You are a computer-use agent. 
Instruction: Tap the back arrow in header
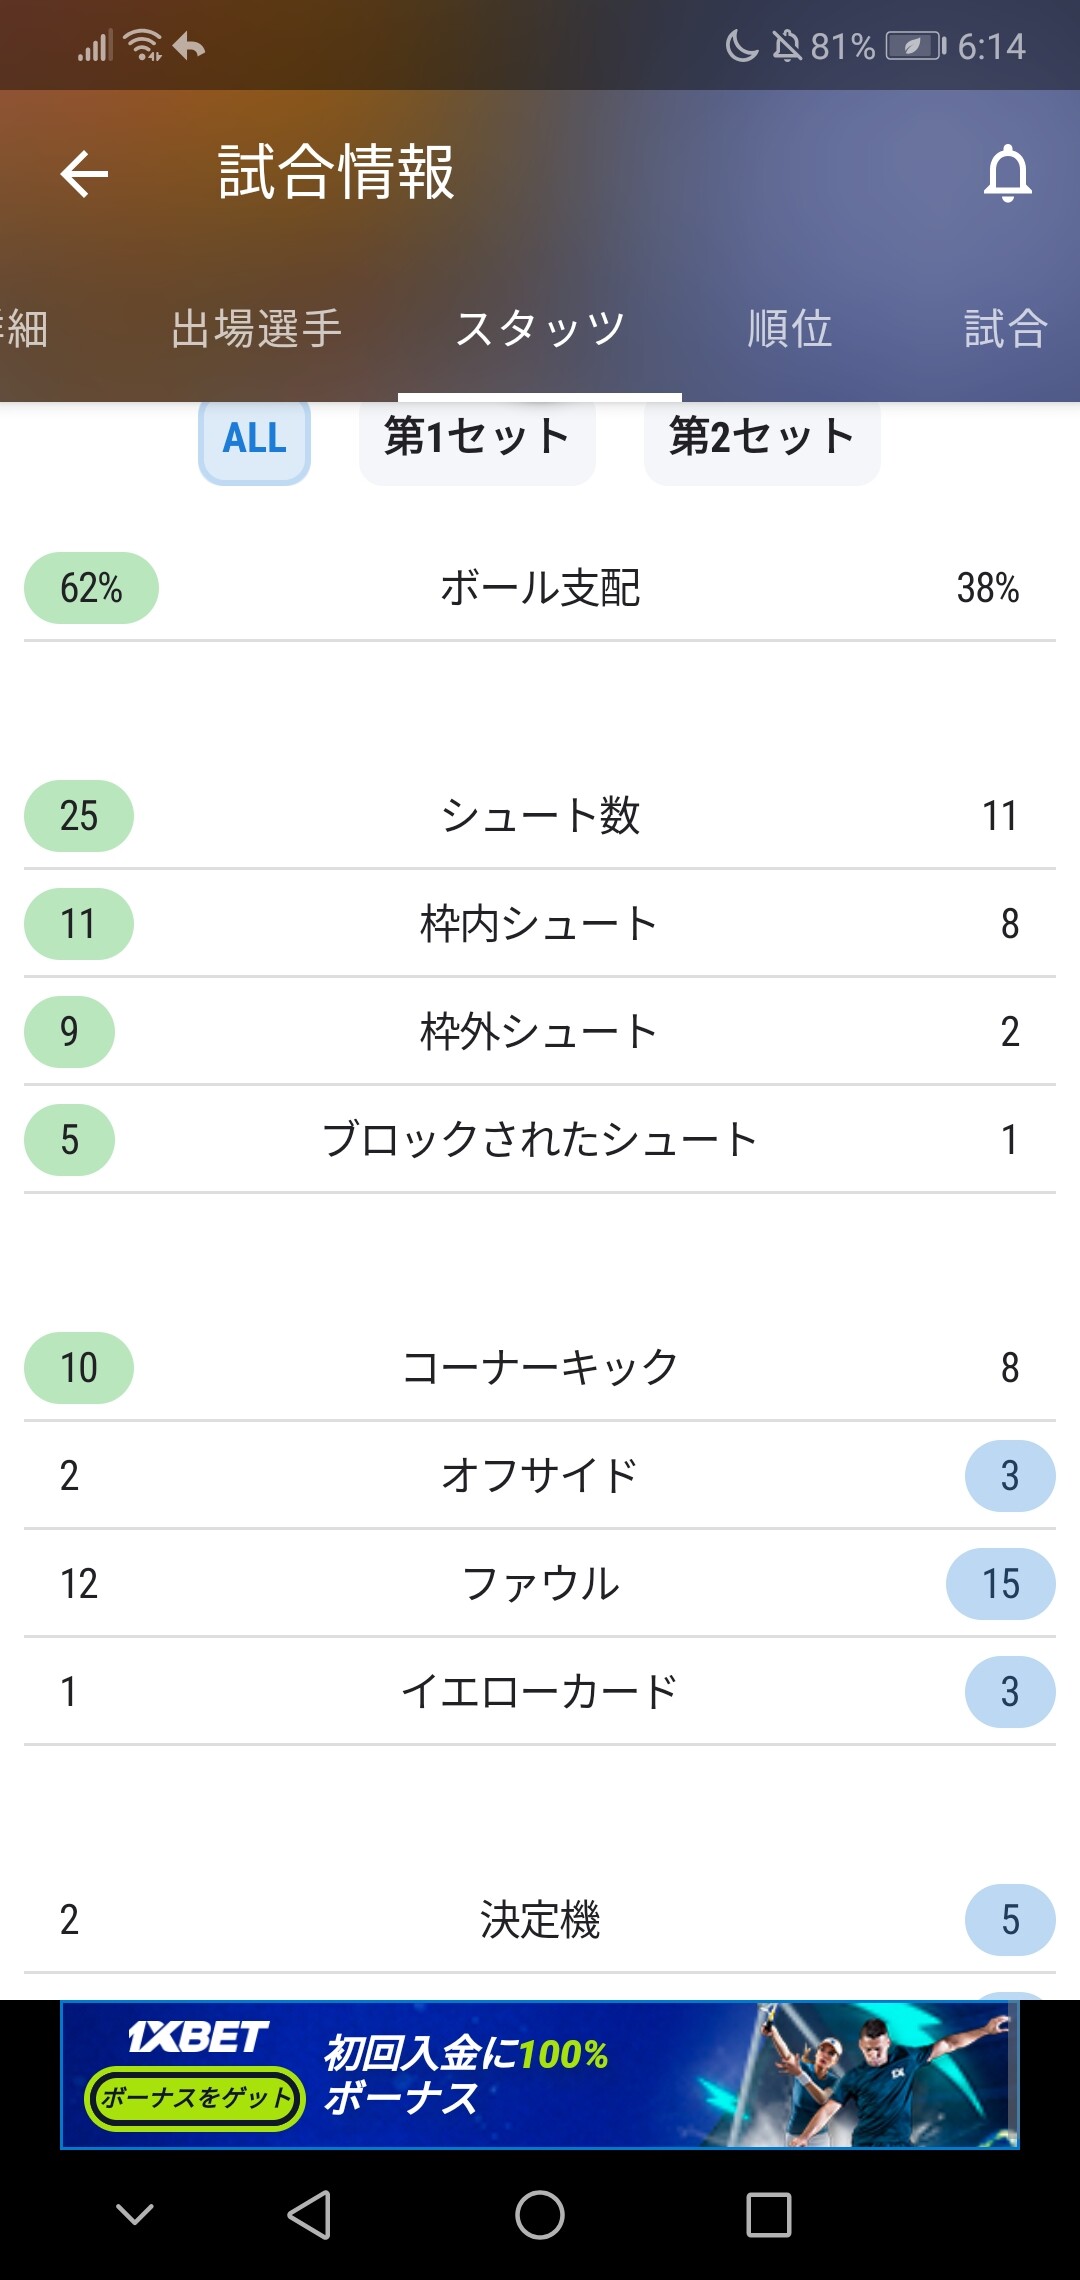(x=84, y=174)
